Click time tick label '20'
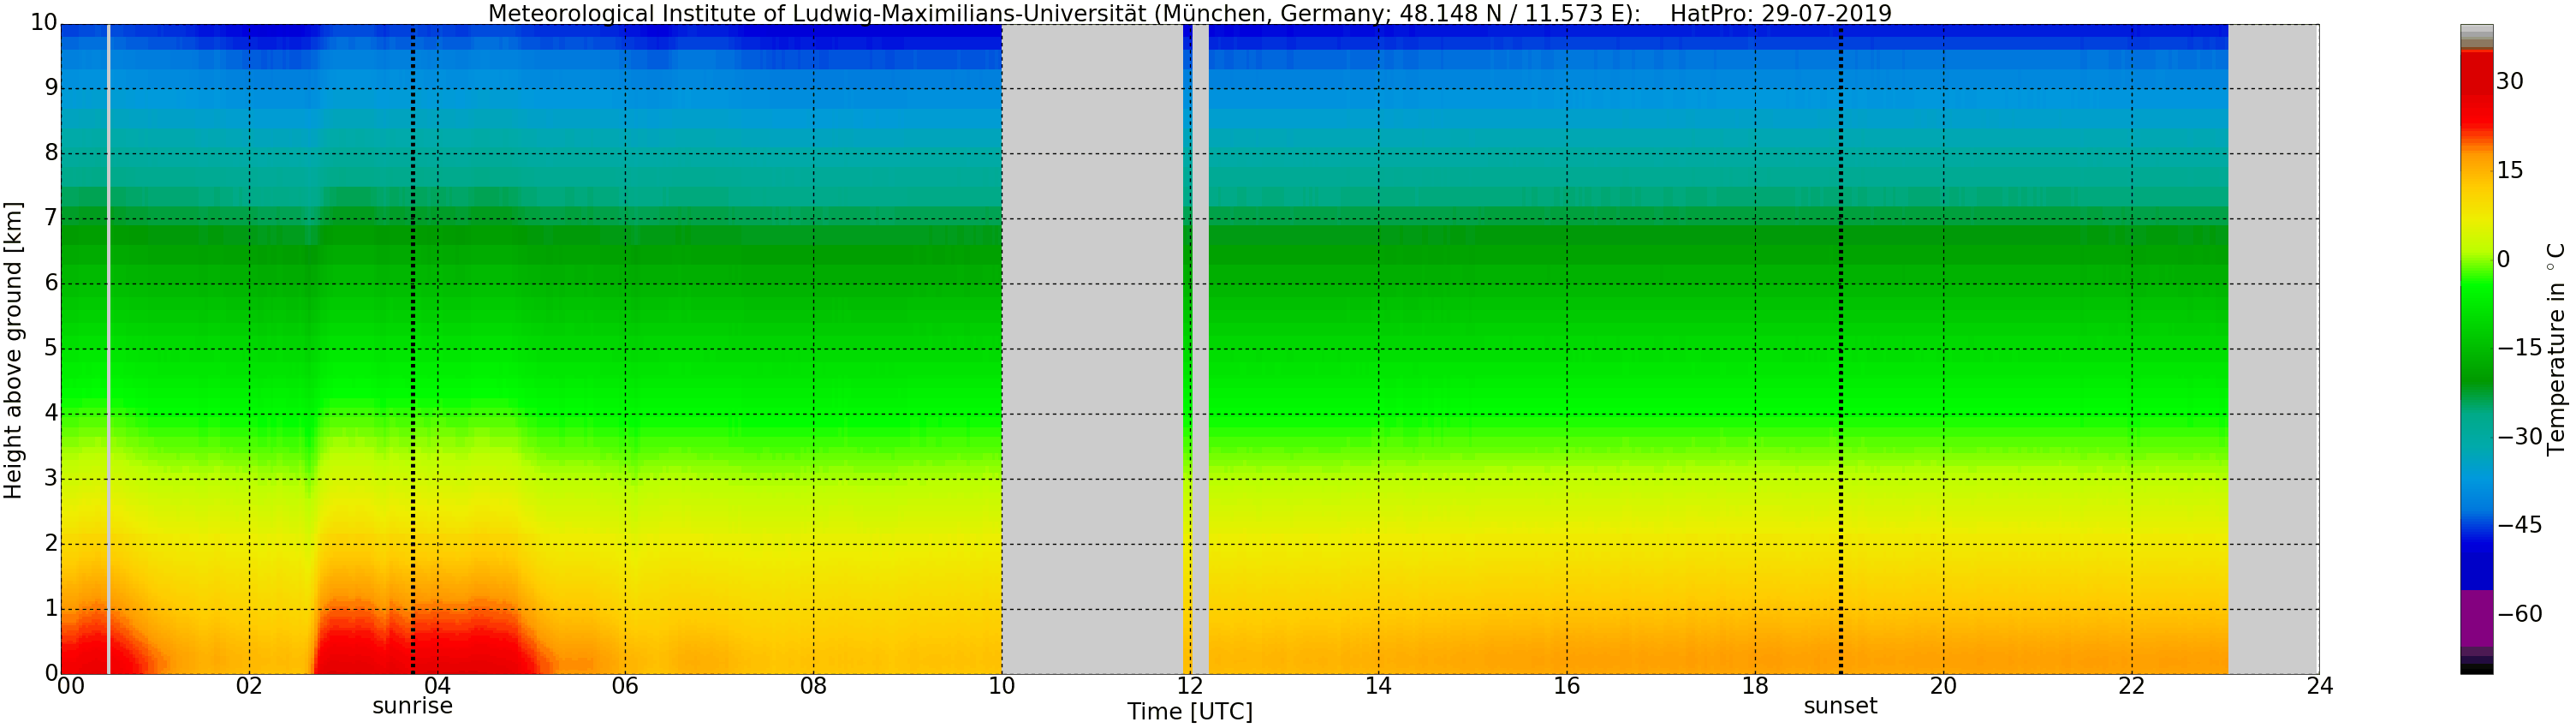 [x=1943, y=686]
